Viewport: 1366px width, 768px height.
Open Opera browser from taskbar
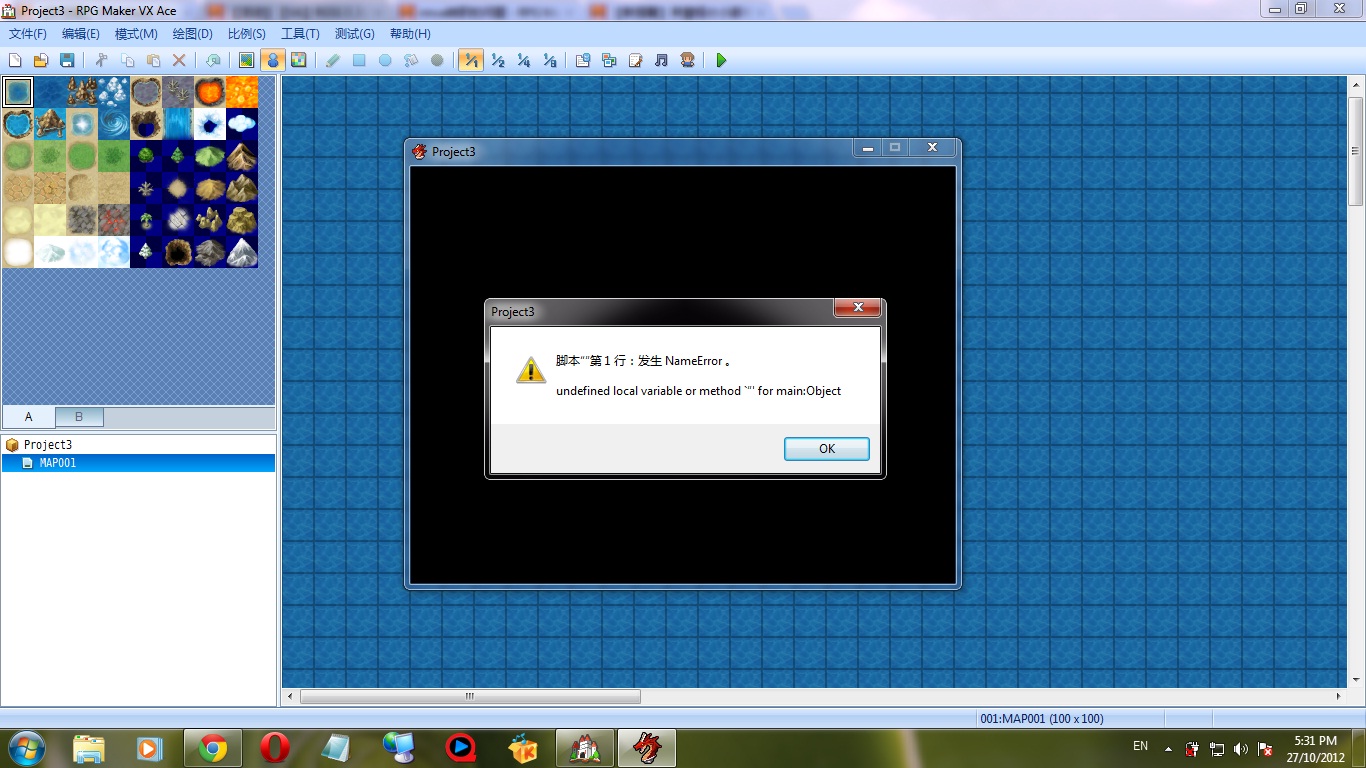(x=275, y=748)
